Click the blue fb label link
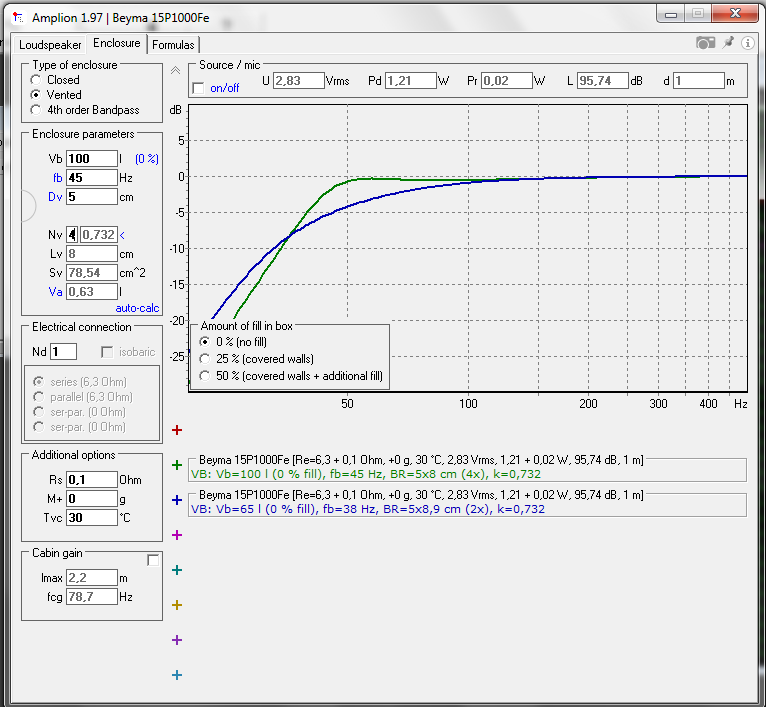This screenshot has height=707, width=766. pyautogui.click(x=58, y=178)
